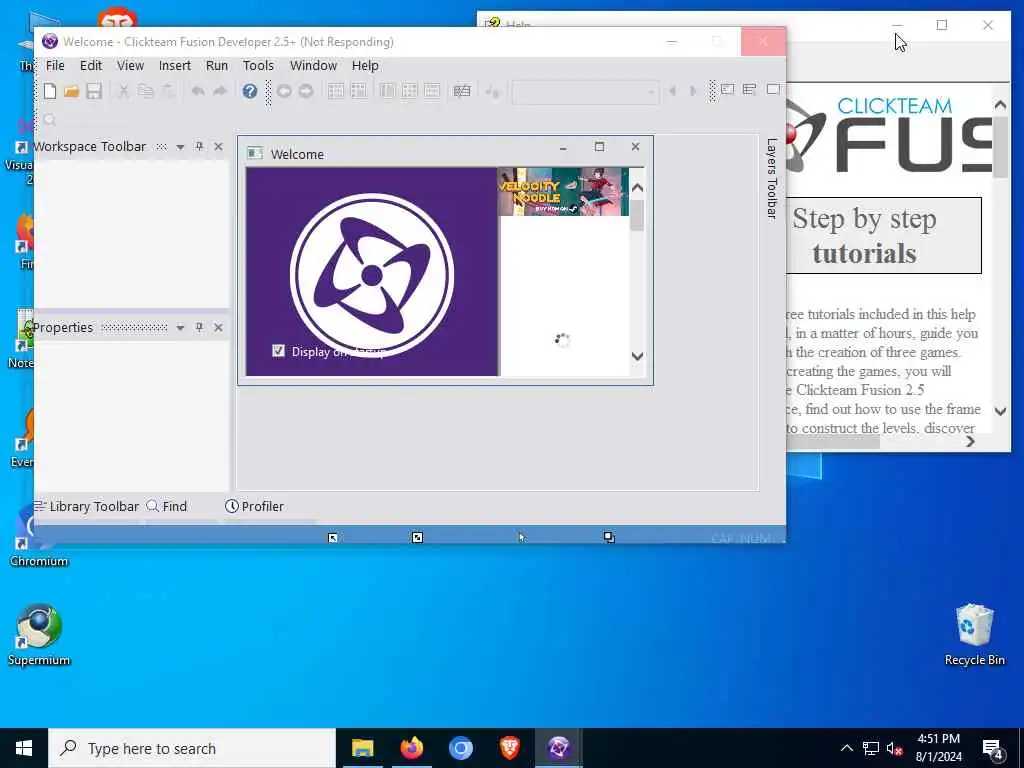This screenshot has height=768, width=1024.
Task: Maximize the Help window
Action: pyautogui.click(x=942, y=25)
